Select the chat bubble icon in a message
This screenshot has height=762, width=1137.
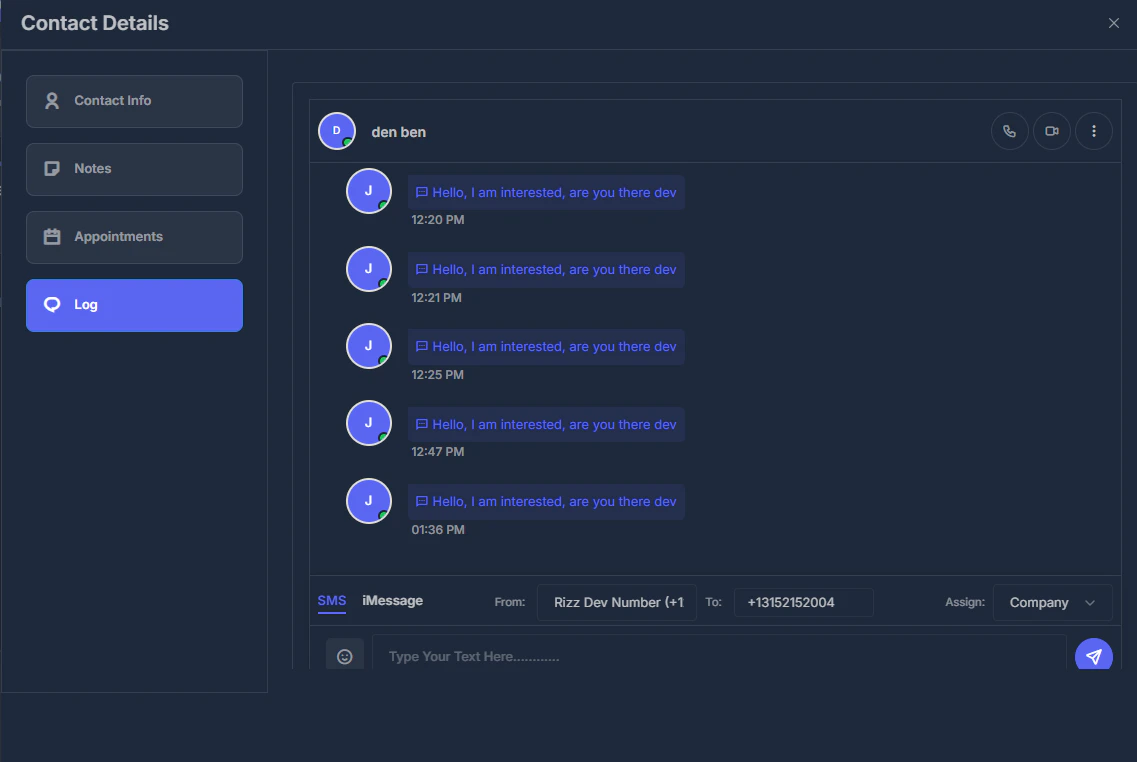click(421, 192)
